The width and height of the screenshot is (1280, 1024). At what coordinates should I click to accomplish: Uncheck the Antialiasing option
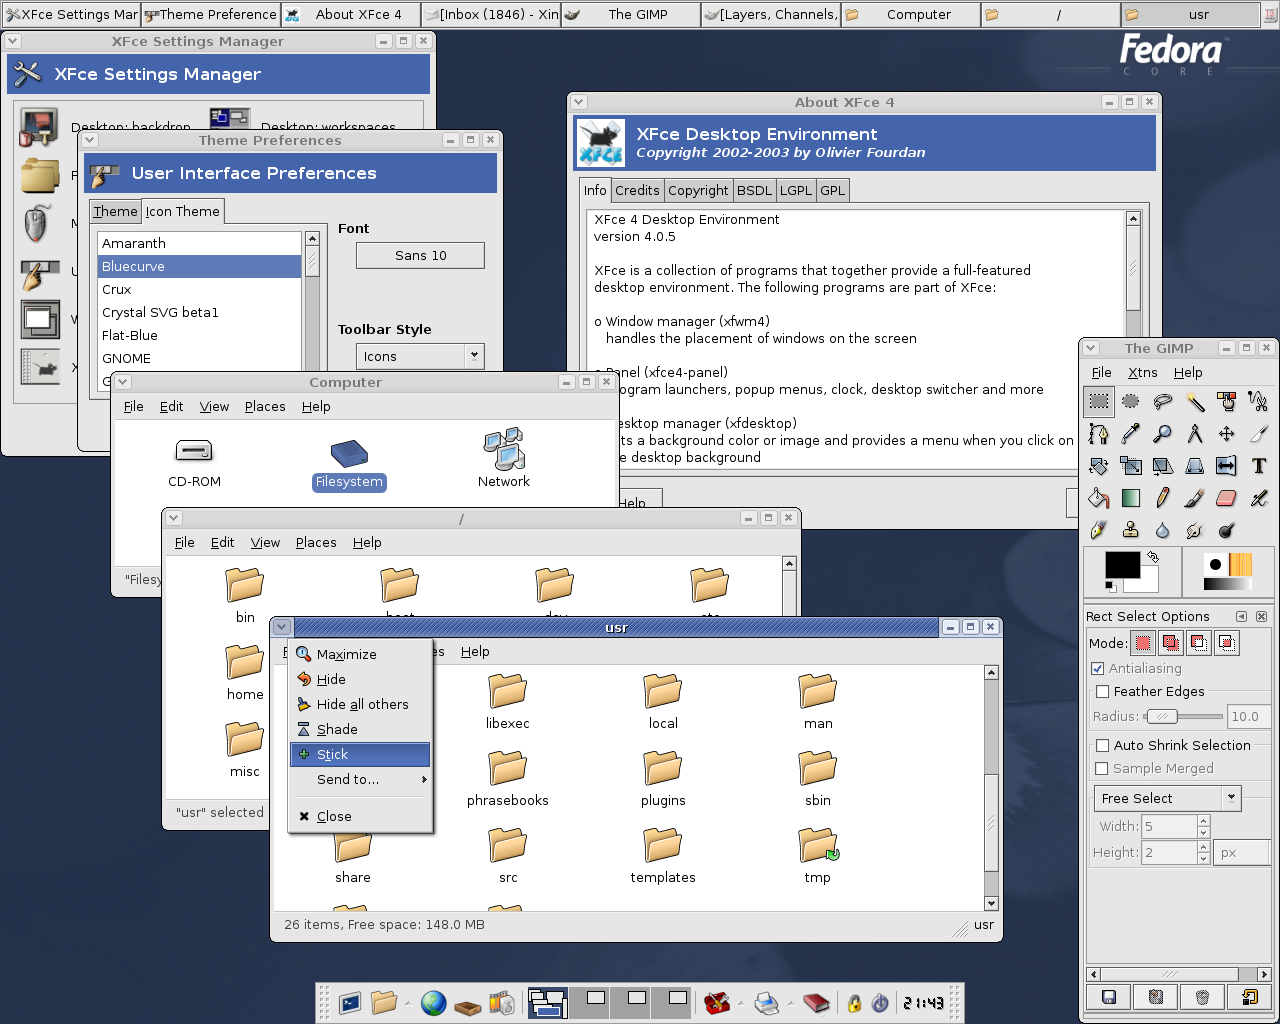click(x=1098, y=669)
